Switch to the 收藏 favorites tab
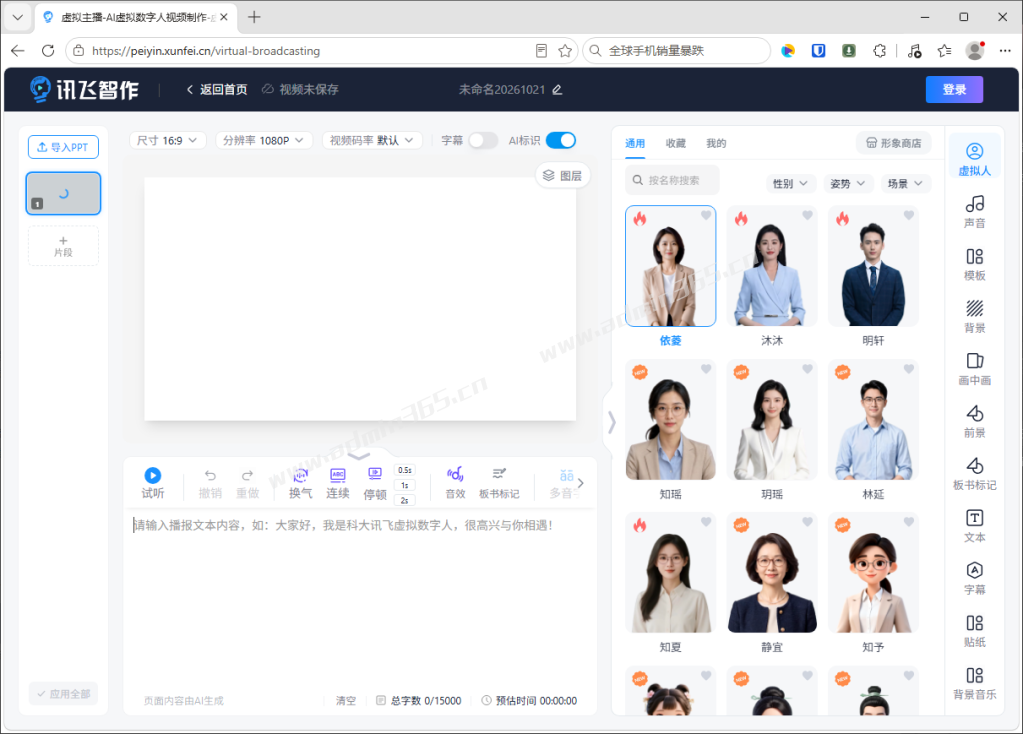 (x=675, y=144)
